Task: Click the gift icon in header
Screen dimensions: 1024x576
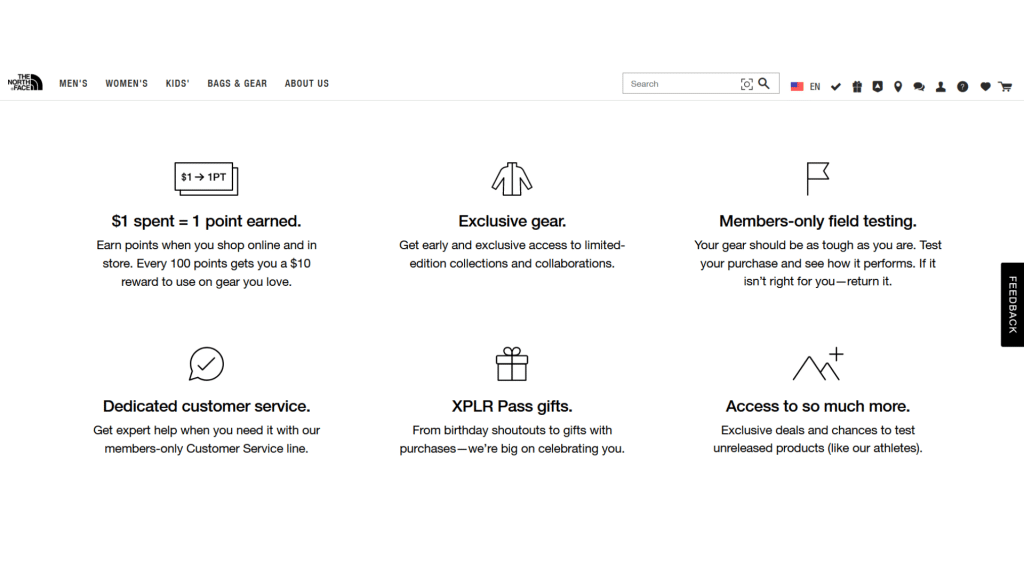Action: pyautogui.click(x=857, y=86)
